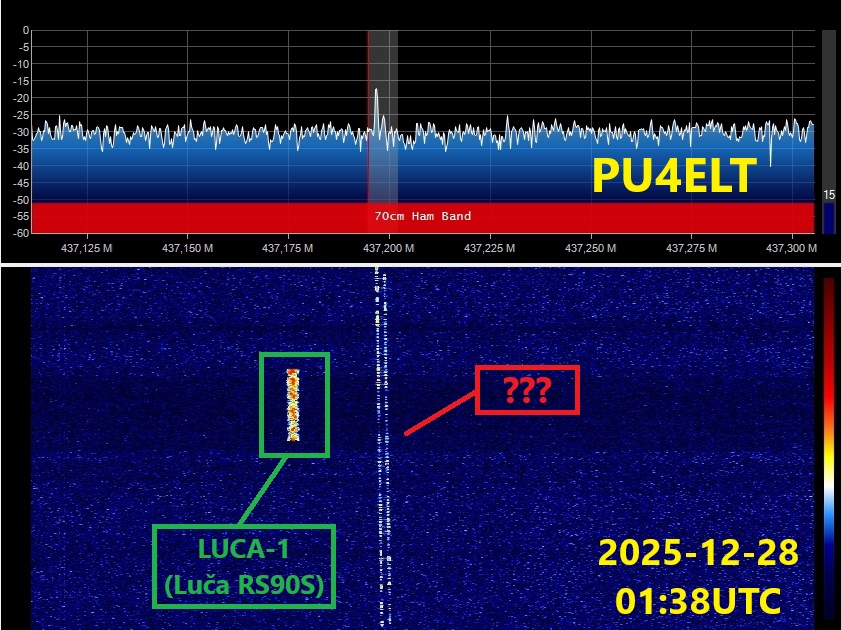Tune to the 437,150 M frequency label
841x630 pixels.
point(188,247)
